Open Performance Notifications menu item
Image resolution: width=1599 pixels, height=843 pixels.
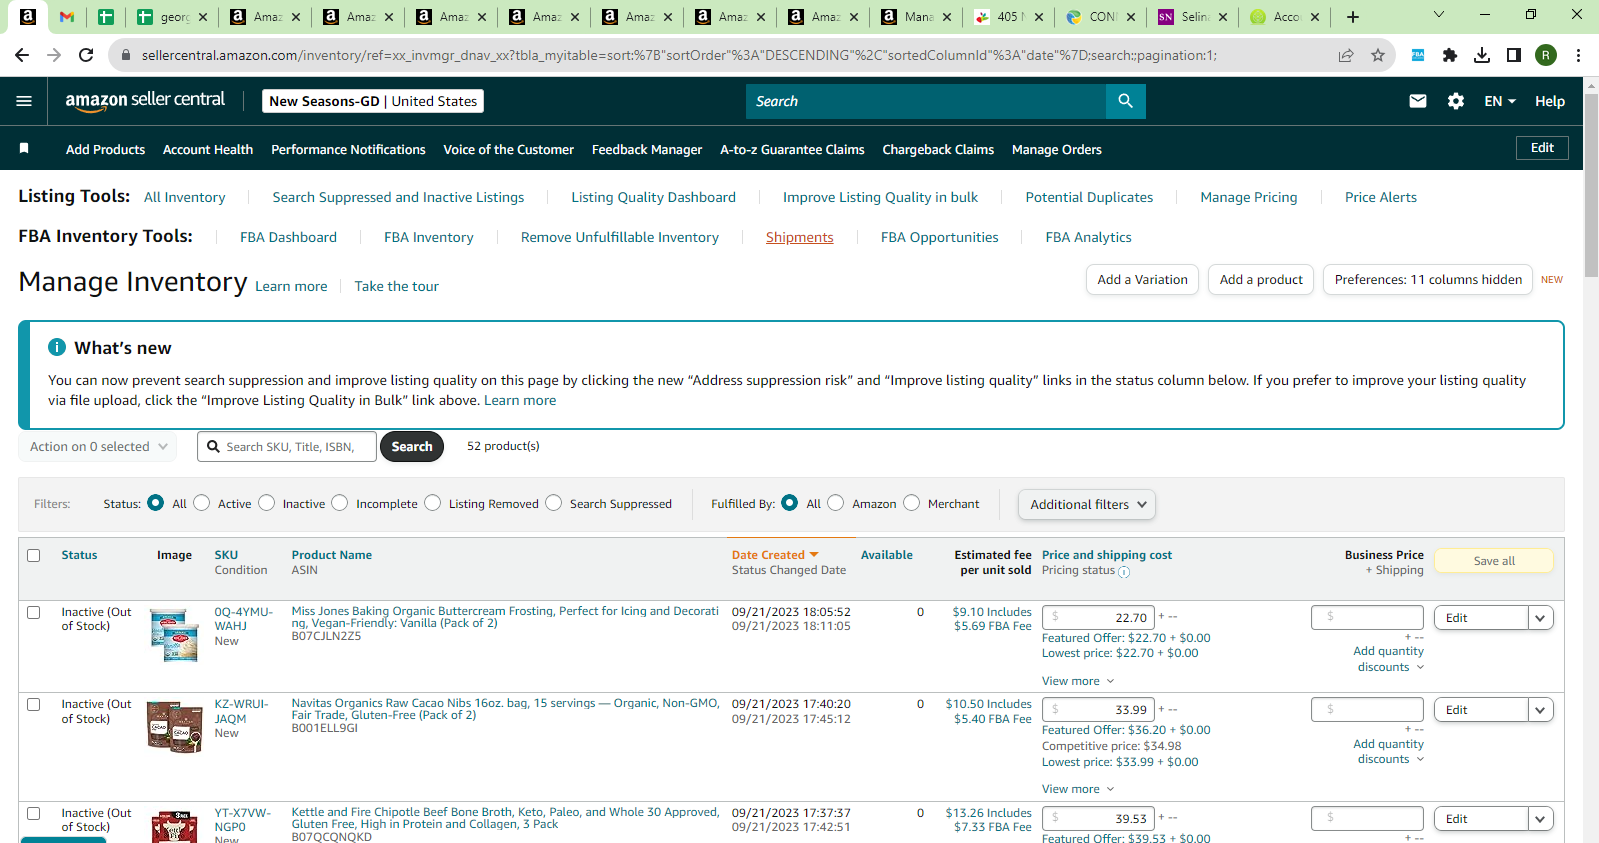coord(348,149)
